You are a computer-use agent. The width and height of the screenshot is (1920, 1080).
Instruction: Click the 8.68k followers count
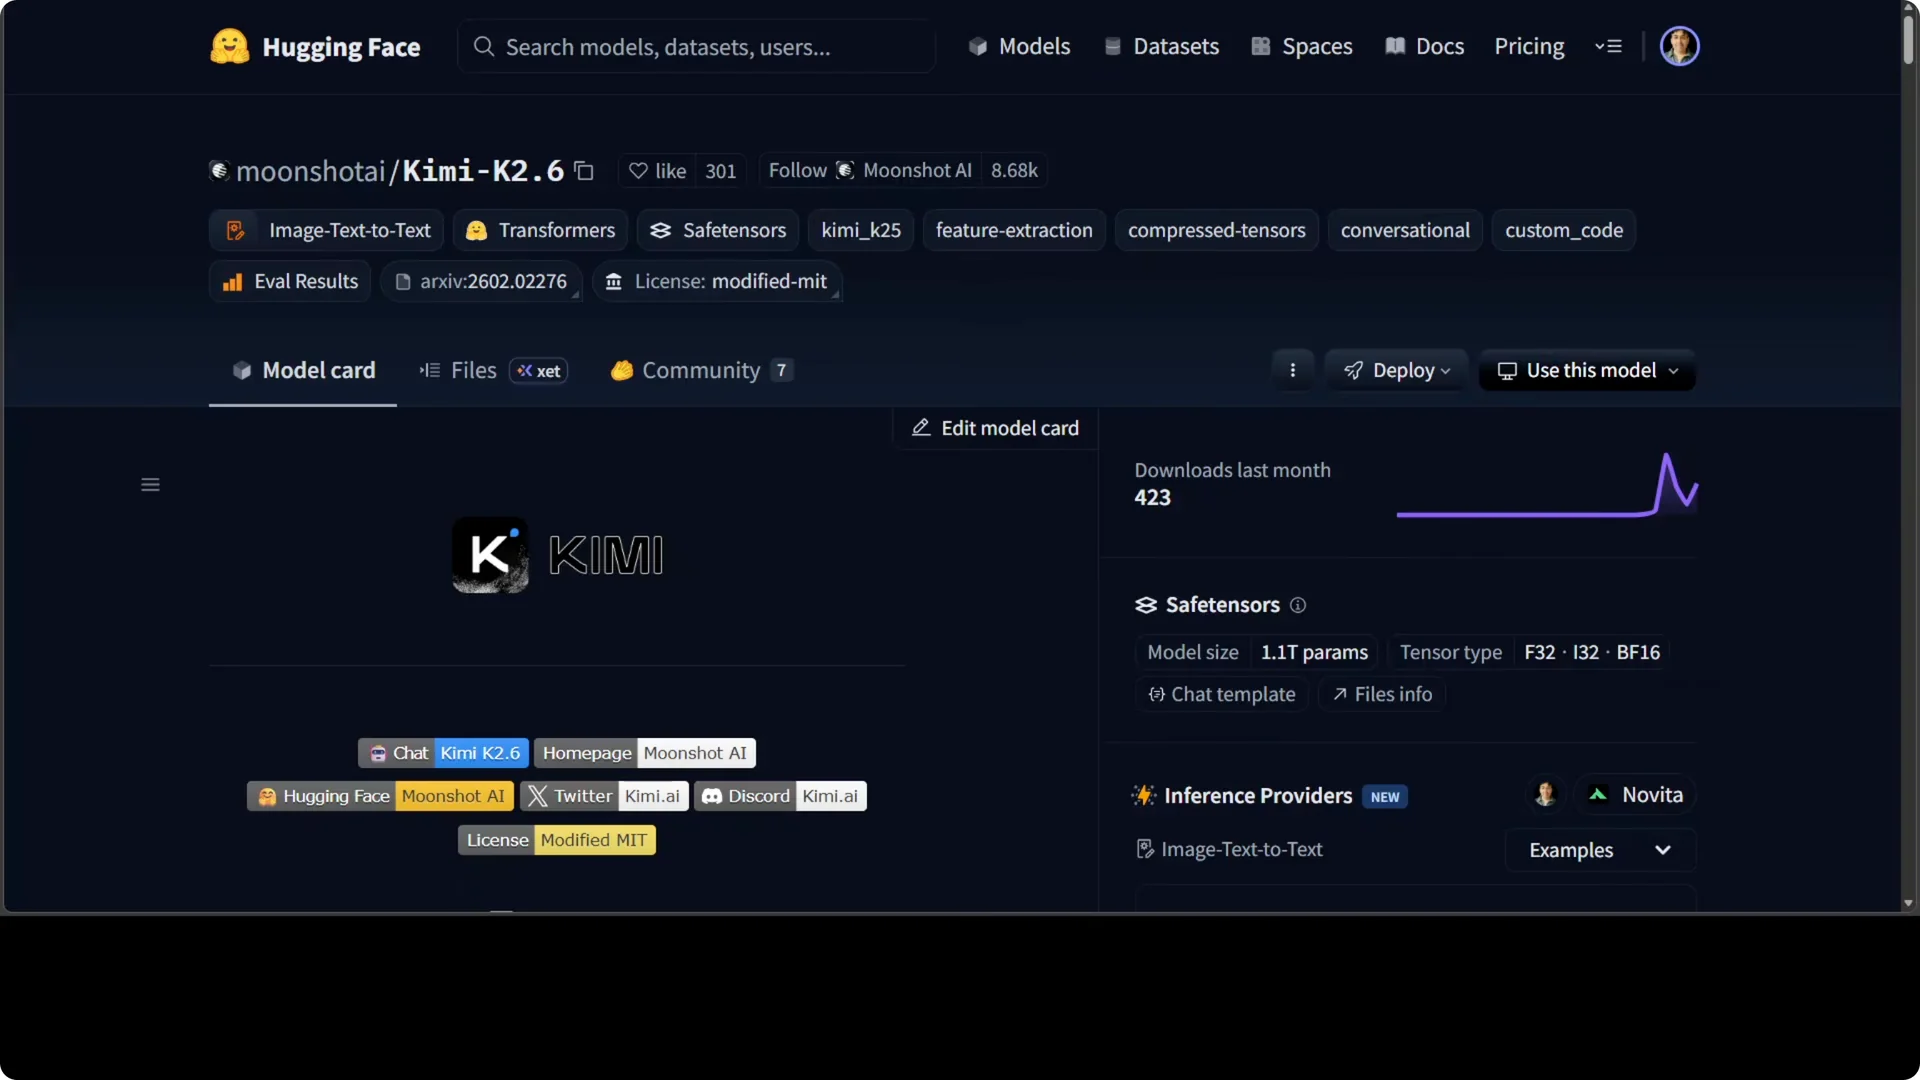click(x=1014, y=171)
